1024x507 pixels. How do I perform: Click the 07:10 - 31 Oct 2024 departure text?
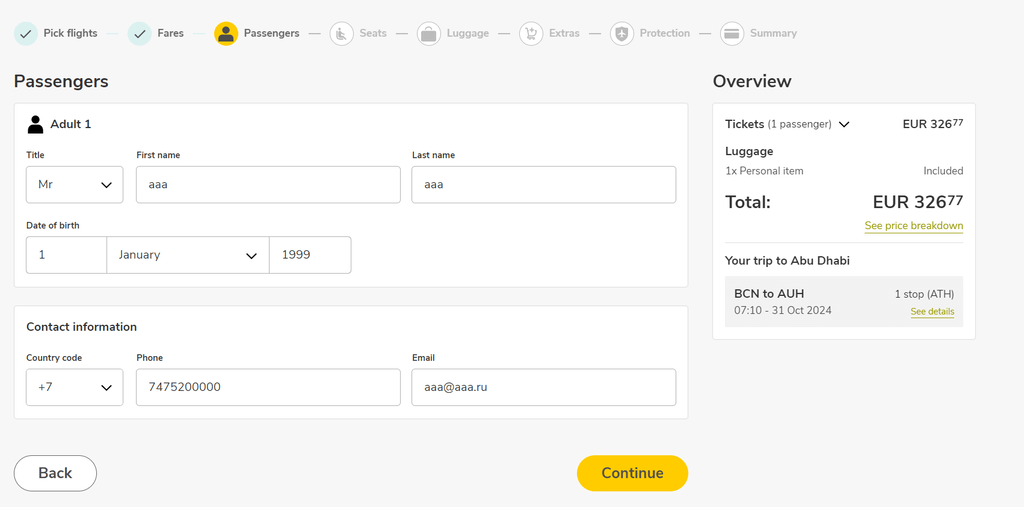pos(783,310)
